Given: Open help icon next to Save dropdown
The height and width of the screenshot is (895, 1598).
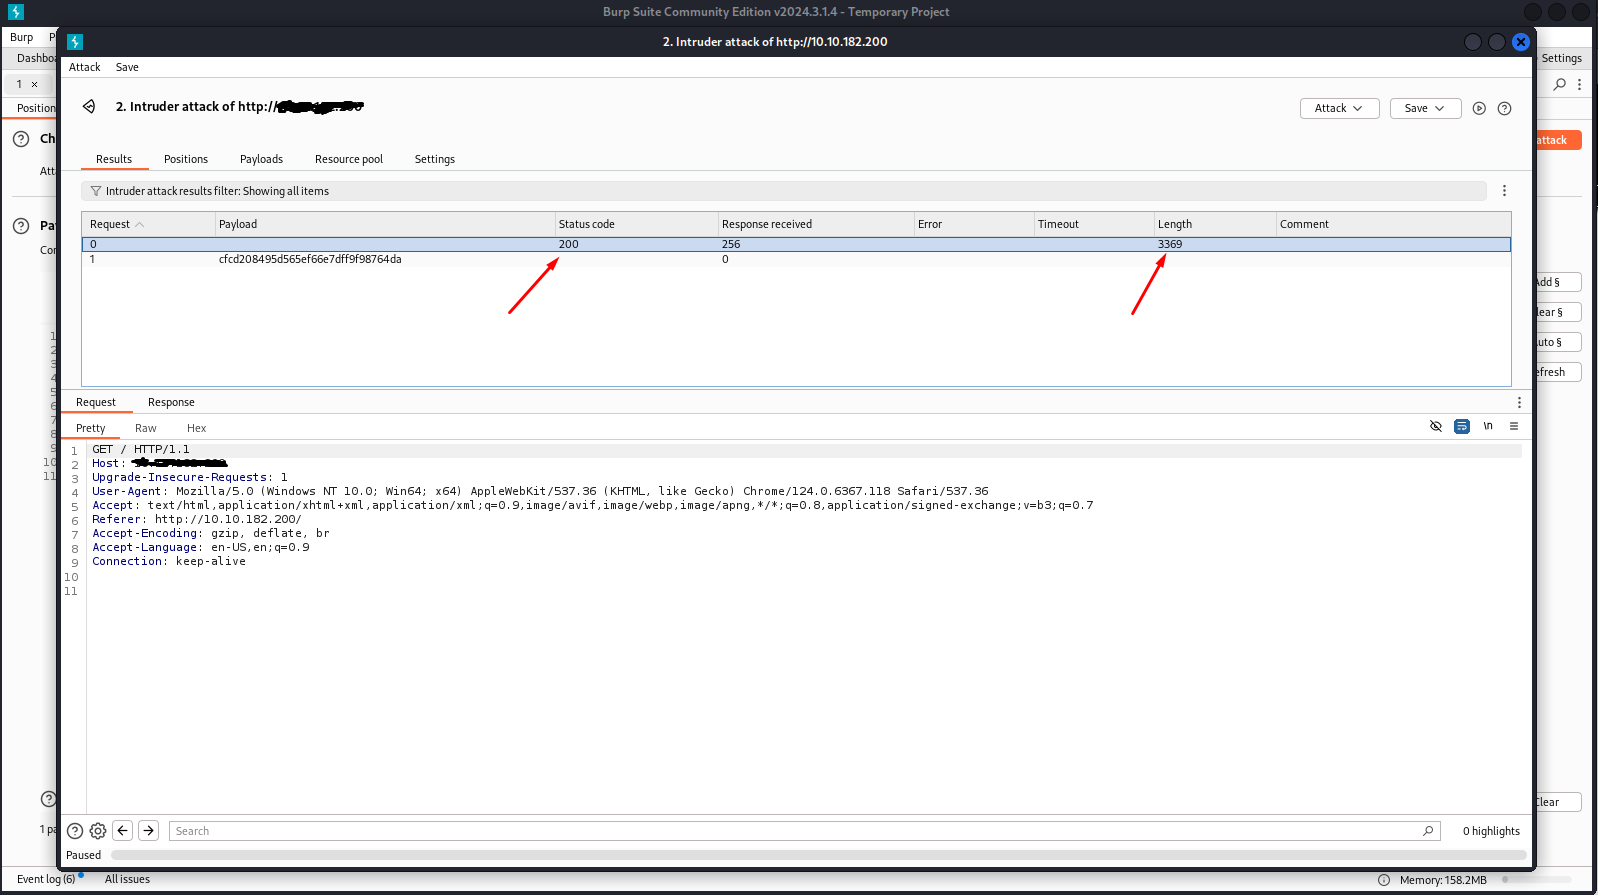Looking at the screenshot, I should pyautogui.click(x=1504, y=108).
